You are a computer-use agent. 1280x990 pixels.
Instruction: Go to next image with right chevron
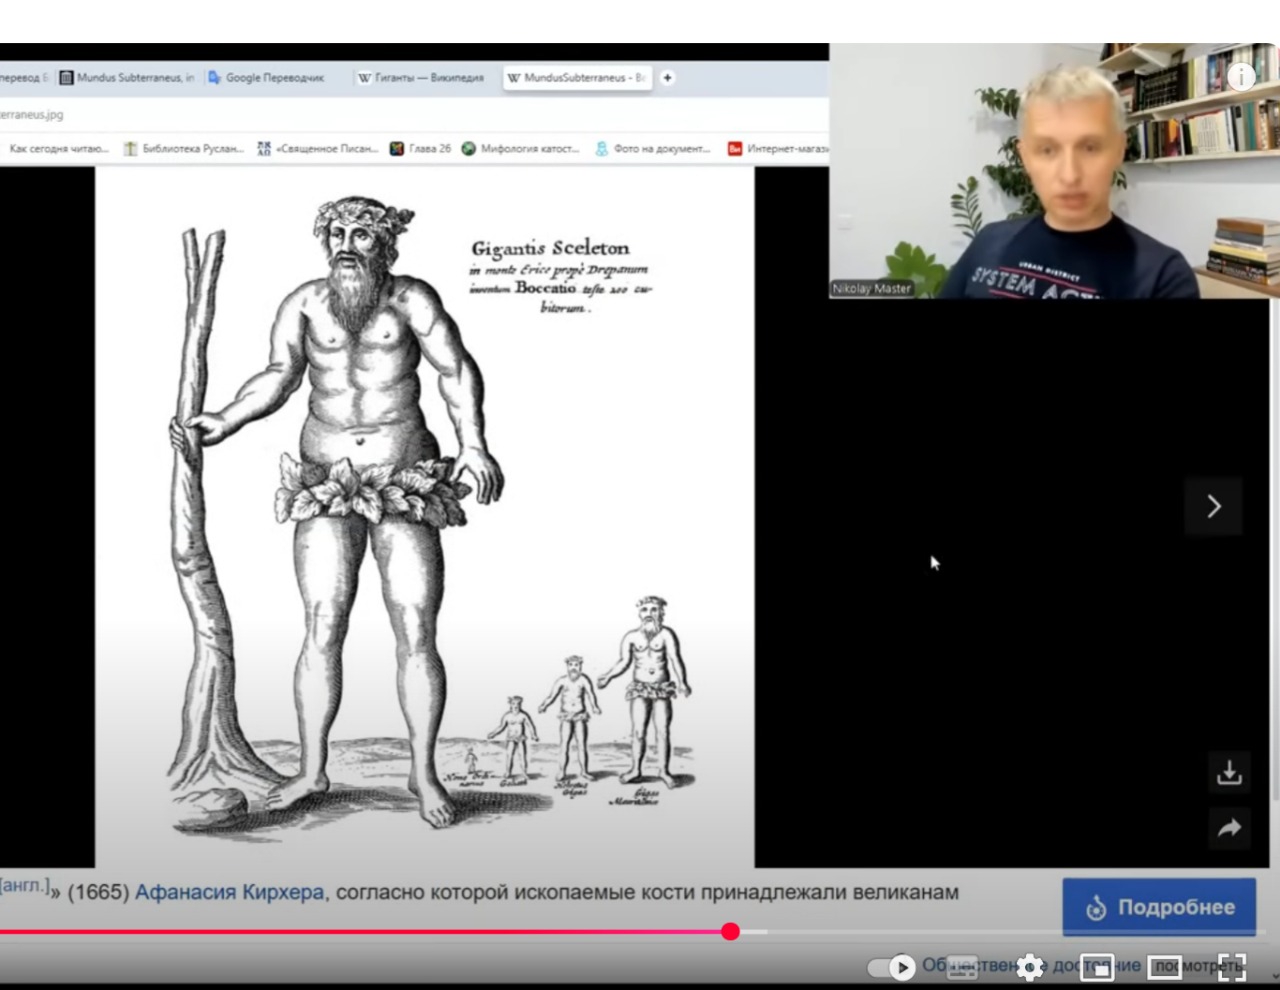click(1214, 507)
